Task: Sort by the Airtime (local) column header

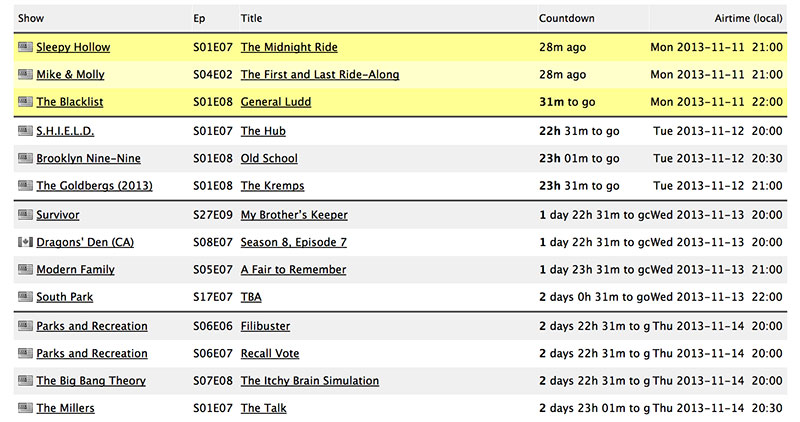Action: [748, 18]
